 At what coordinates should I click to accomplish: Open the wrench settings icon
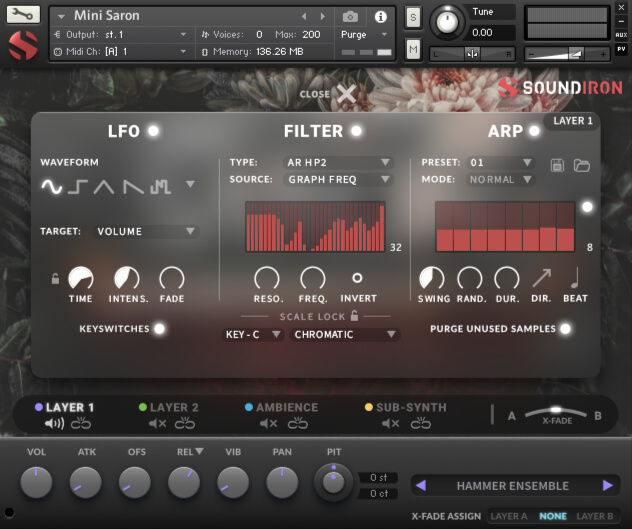(23, 15)
